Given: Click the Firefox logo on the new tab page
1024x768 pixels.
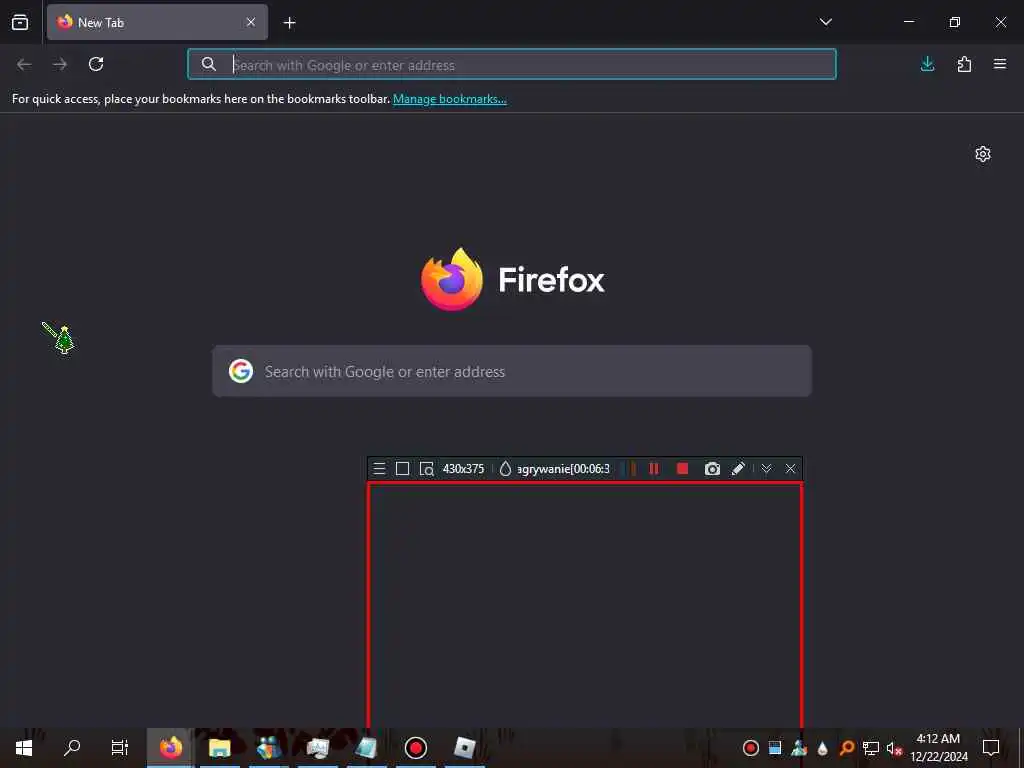Looking at the screenshot, I should click(451, 280).
